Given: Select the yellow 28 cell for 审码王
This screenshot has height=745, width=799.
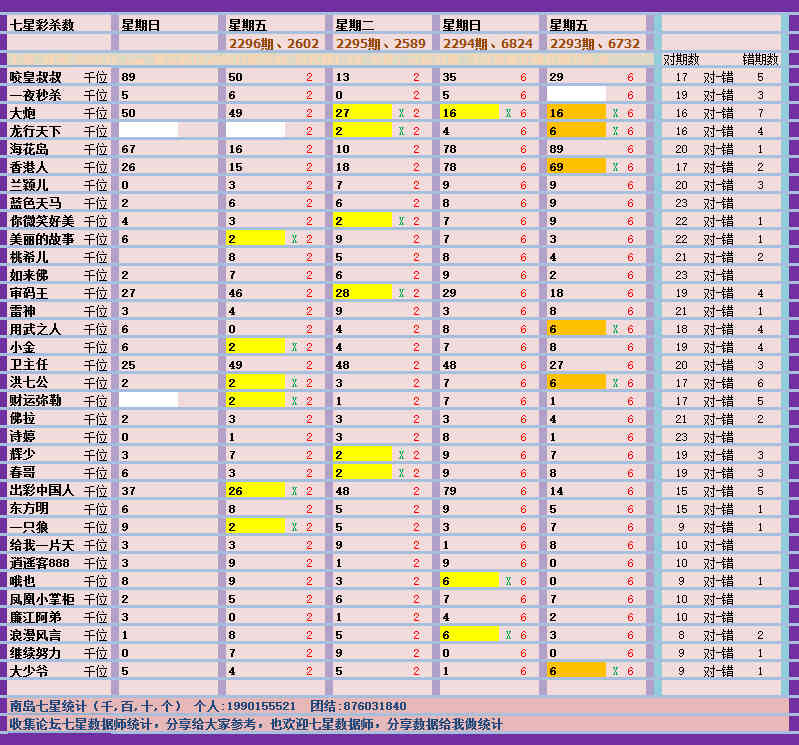Looking at the screenshot, I should coord(362,293).
